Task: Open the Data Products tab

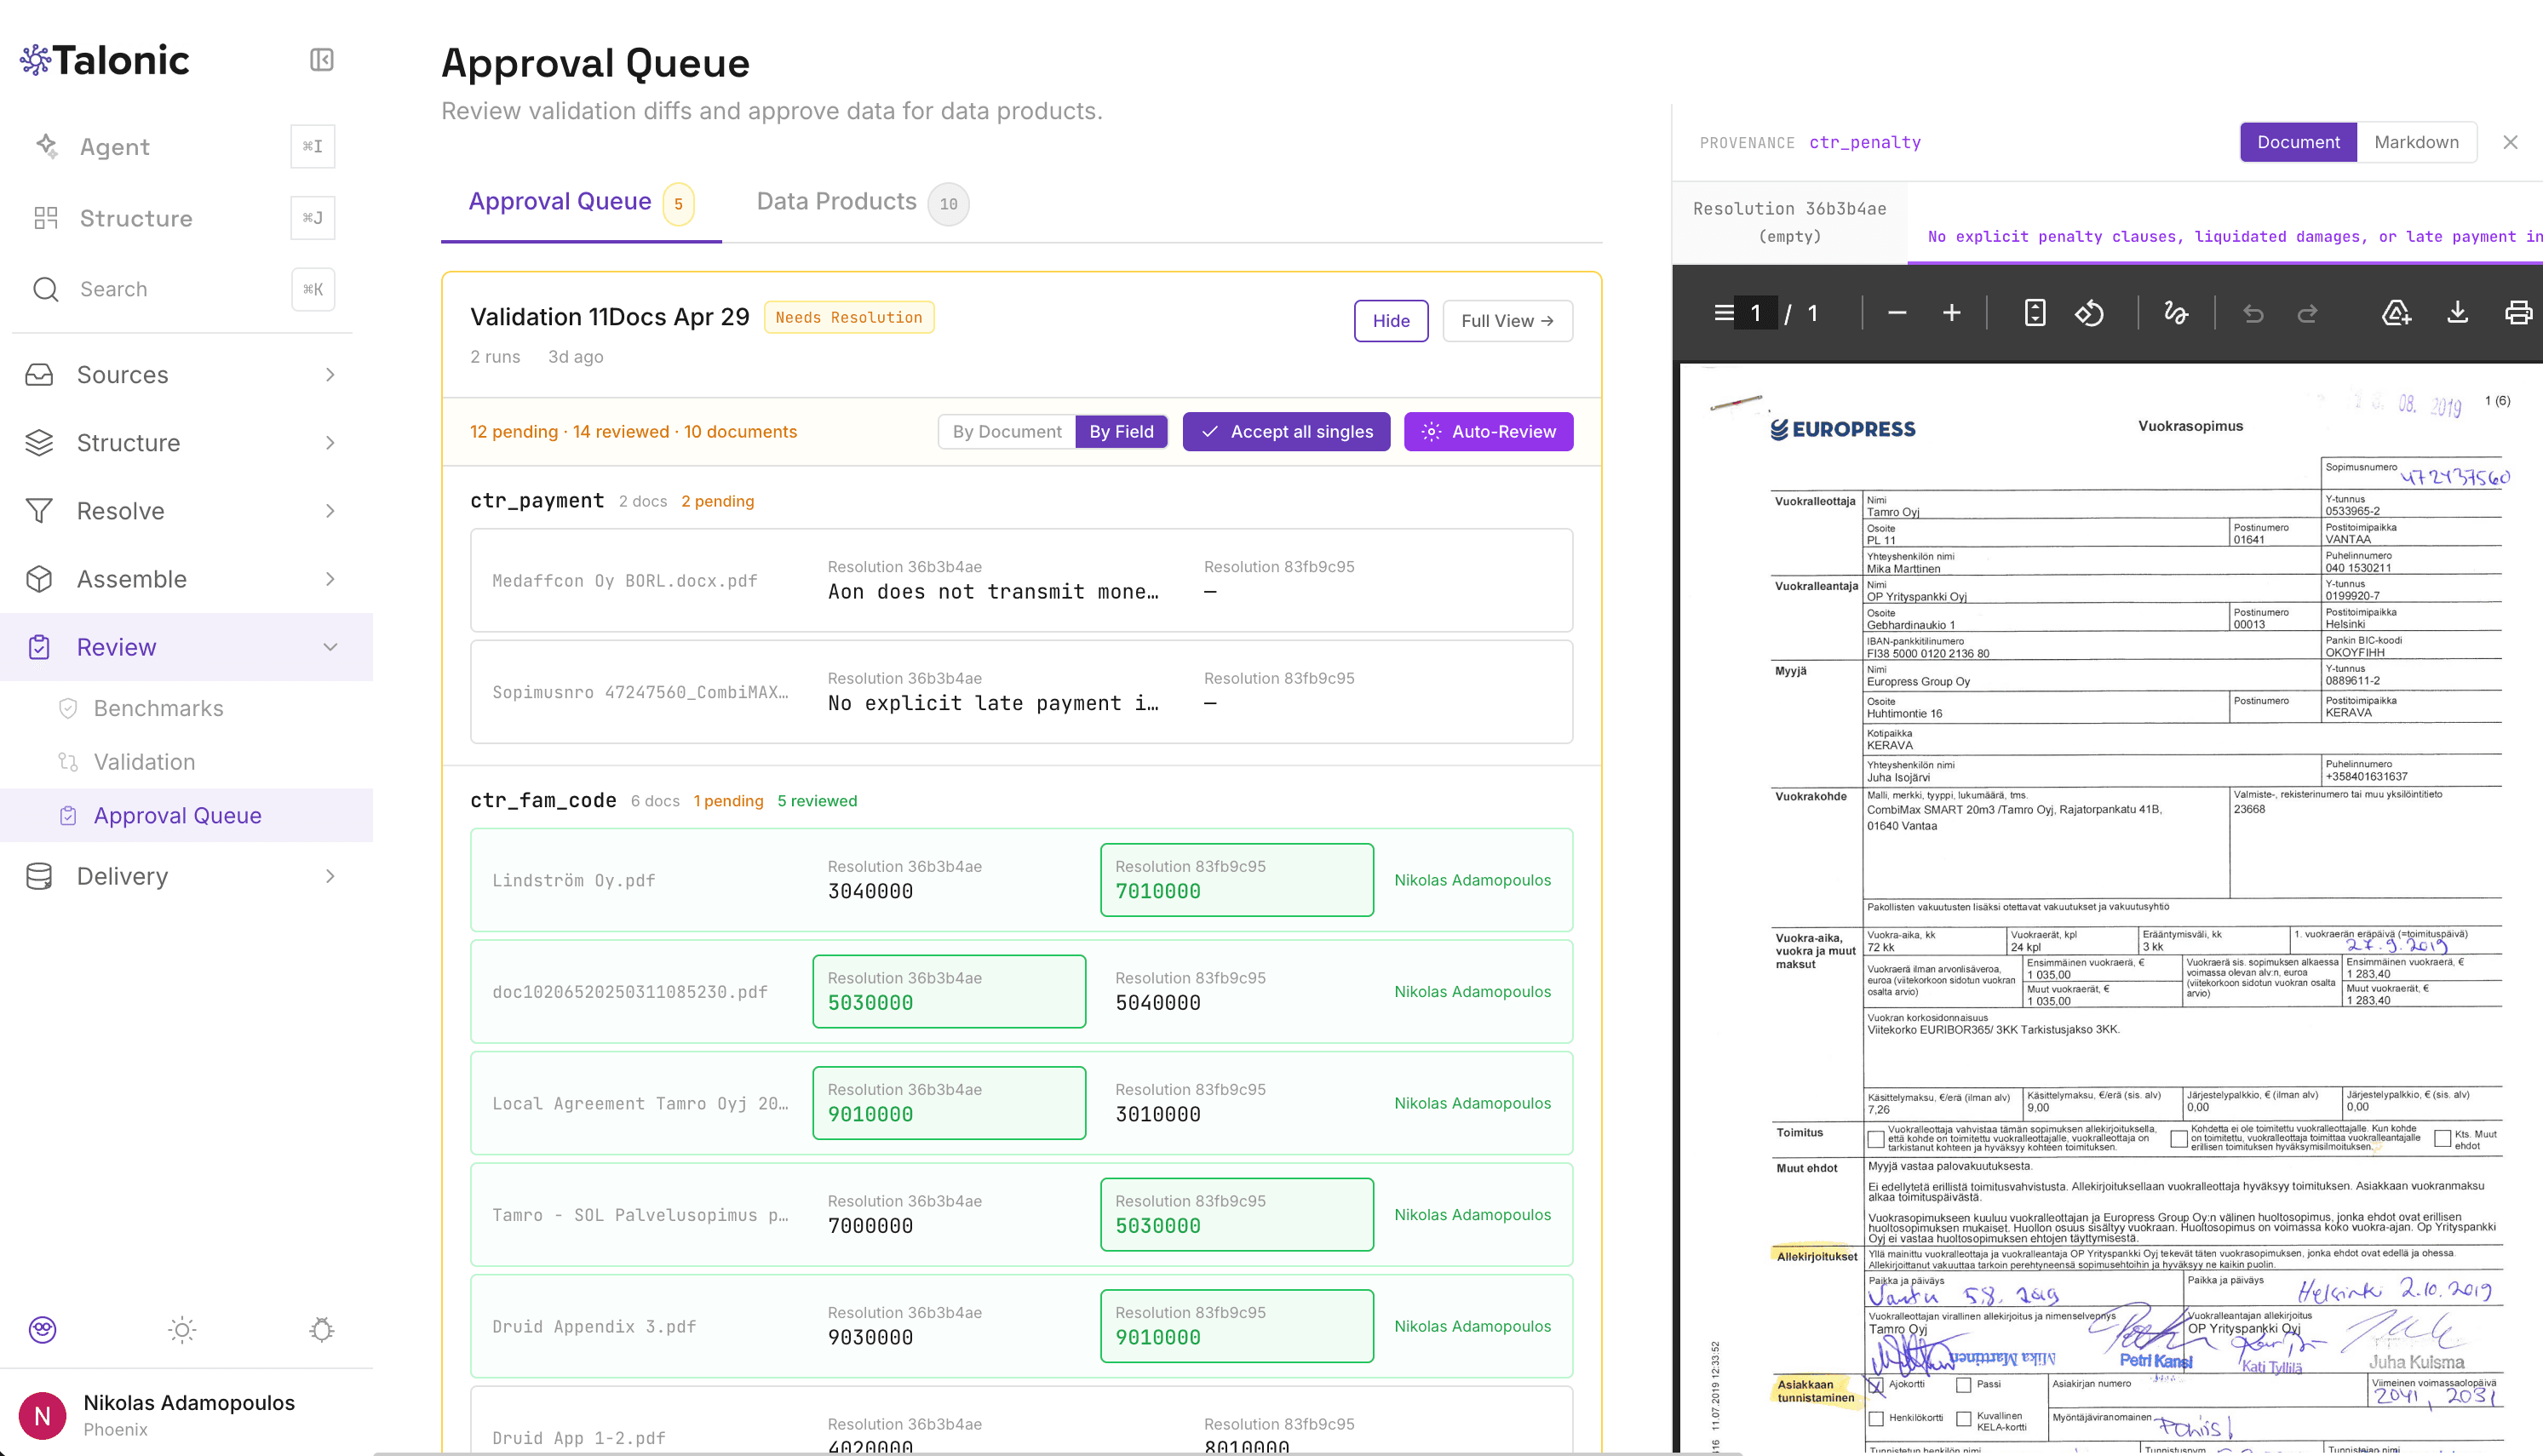Action: tap(862, 203)
